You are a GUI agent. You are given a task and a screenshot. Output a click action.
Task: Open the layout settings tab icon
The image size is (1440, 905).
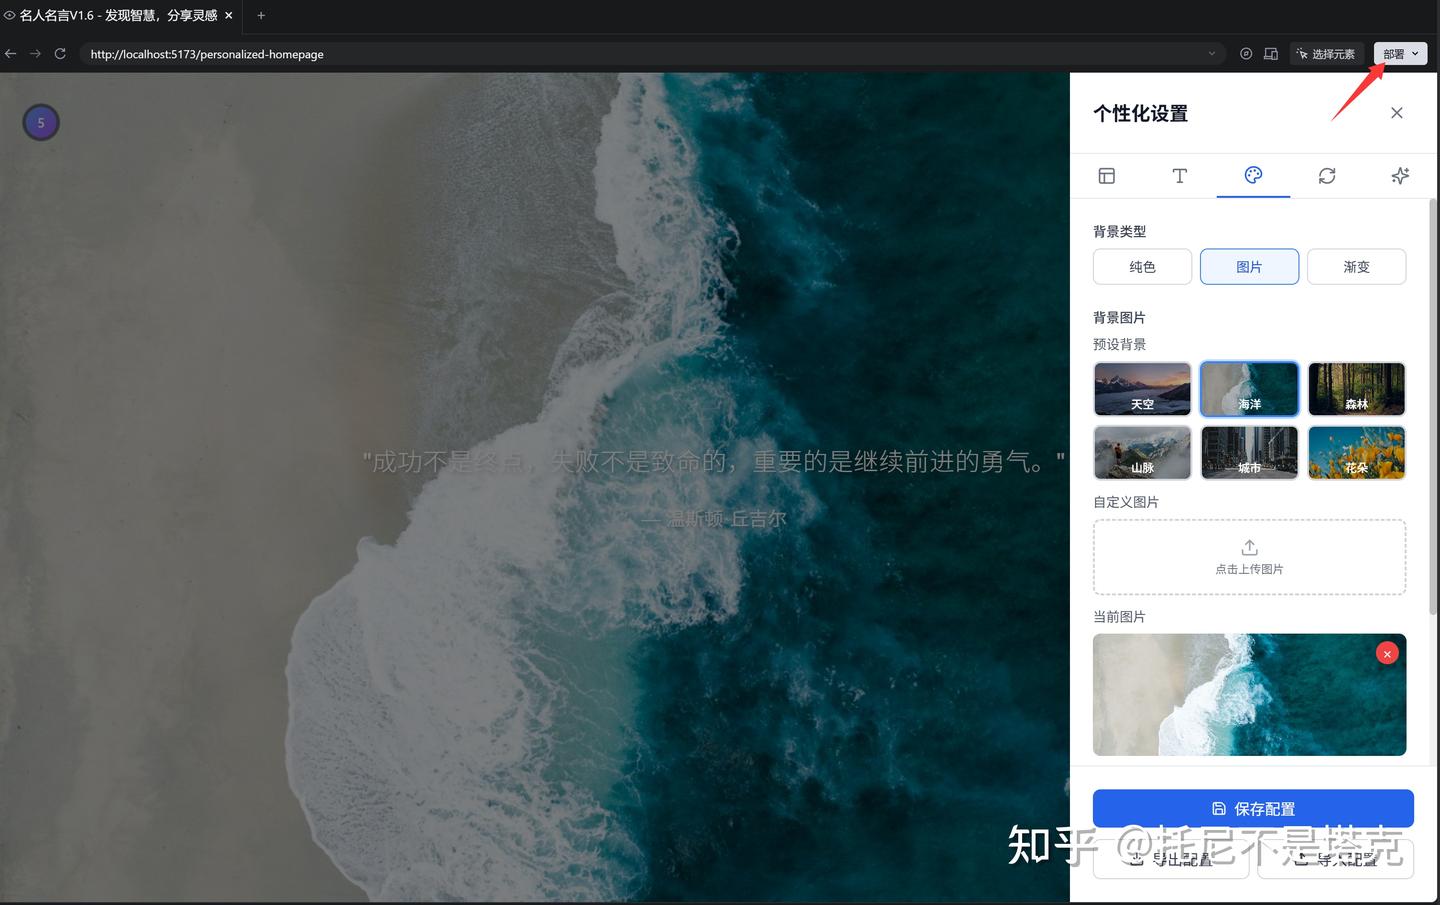[x=1107, y=175]
